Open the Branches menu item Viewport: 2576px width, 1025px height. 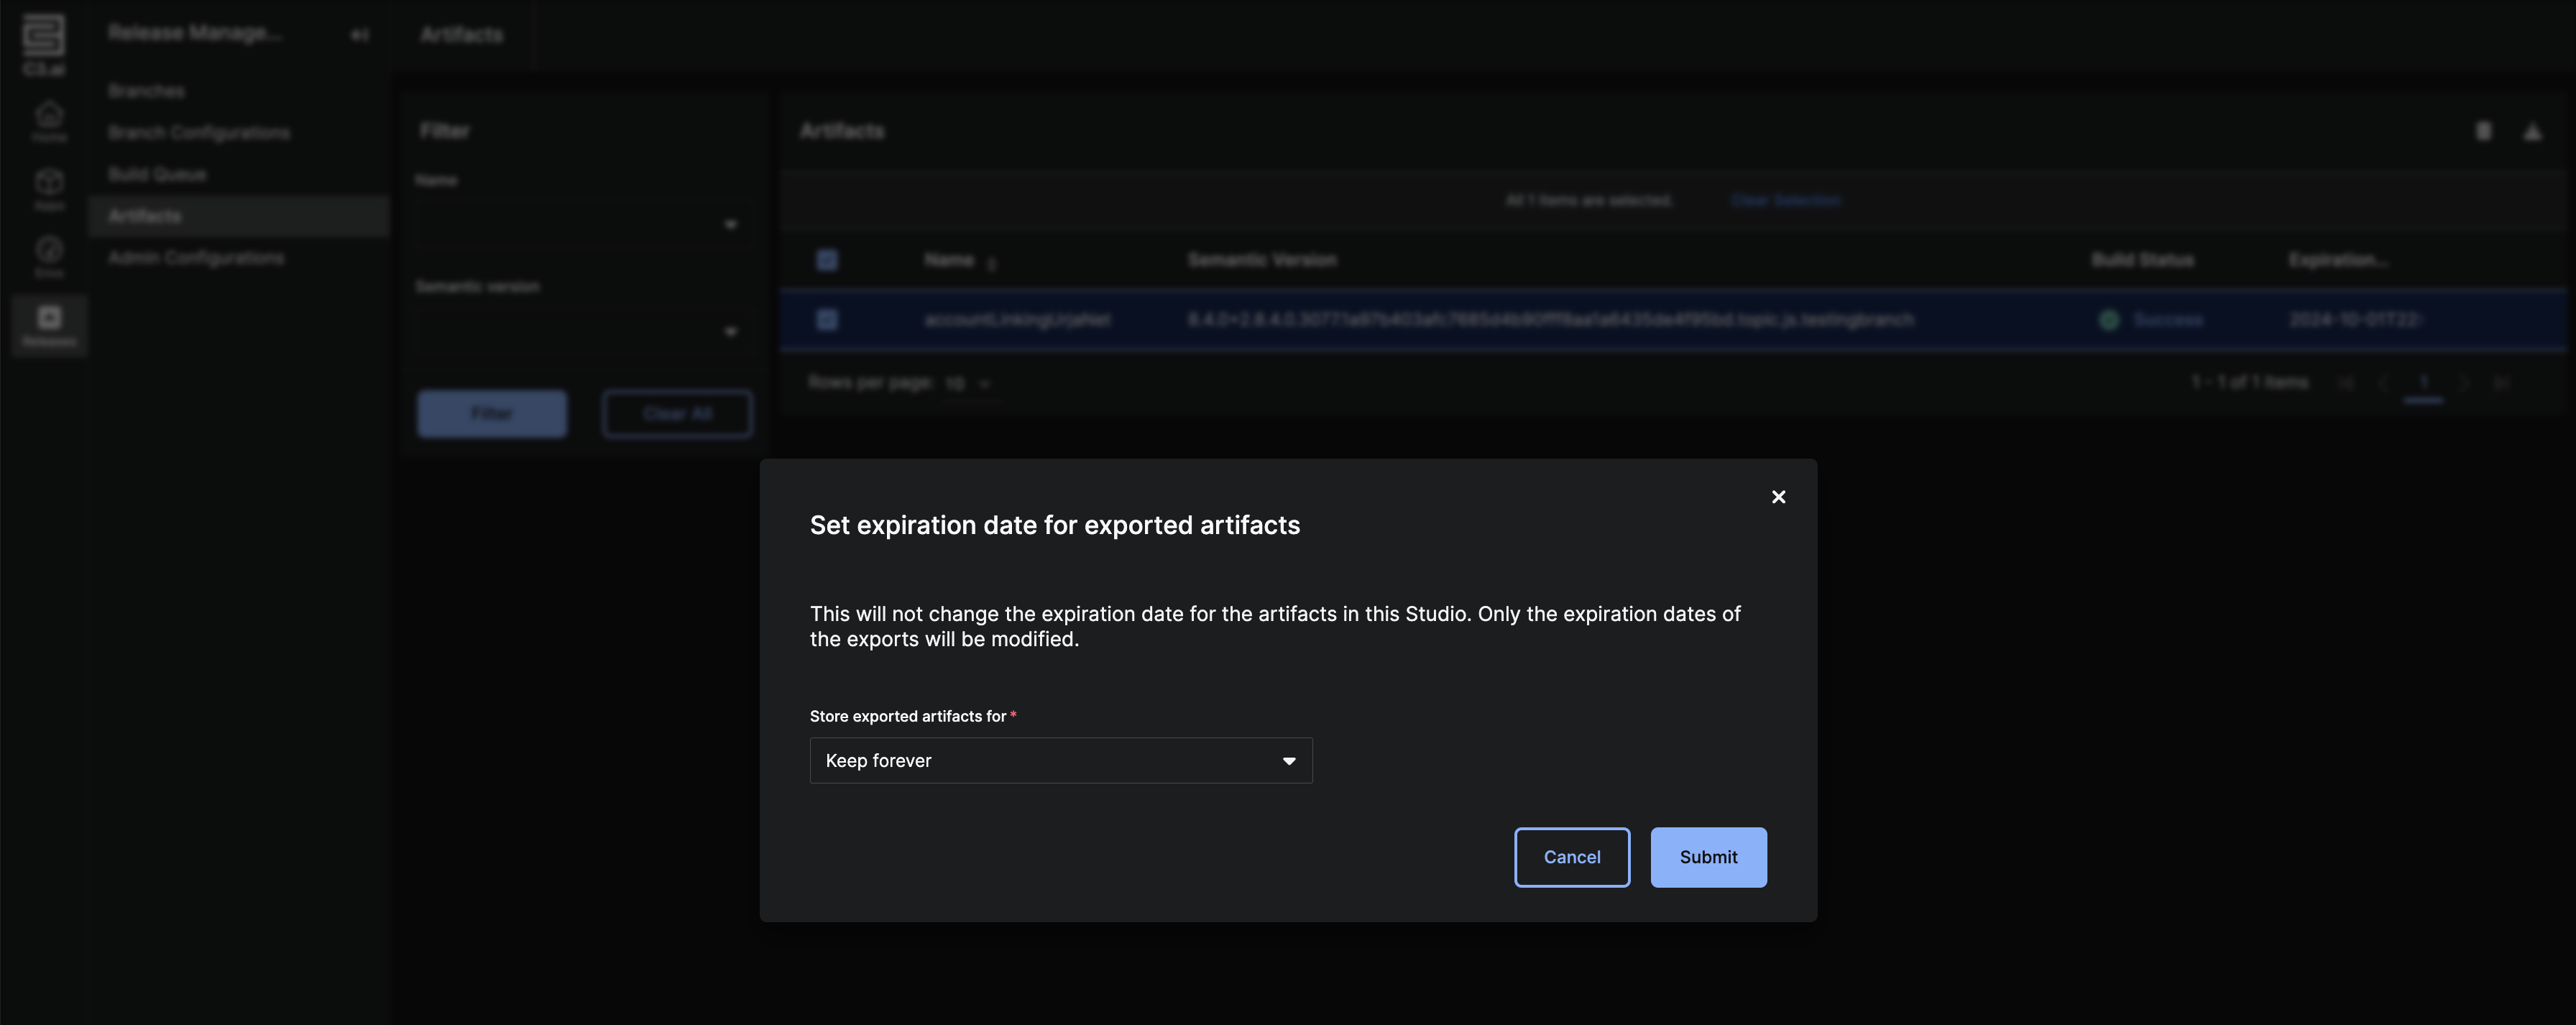click(146, 91)
